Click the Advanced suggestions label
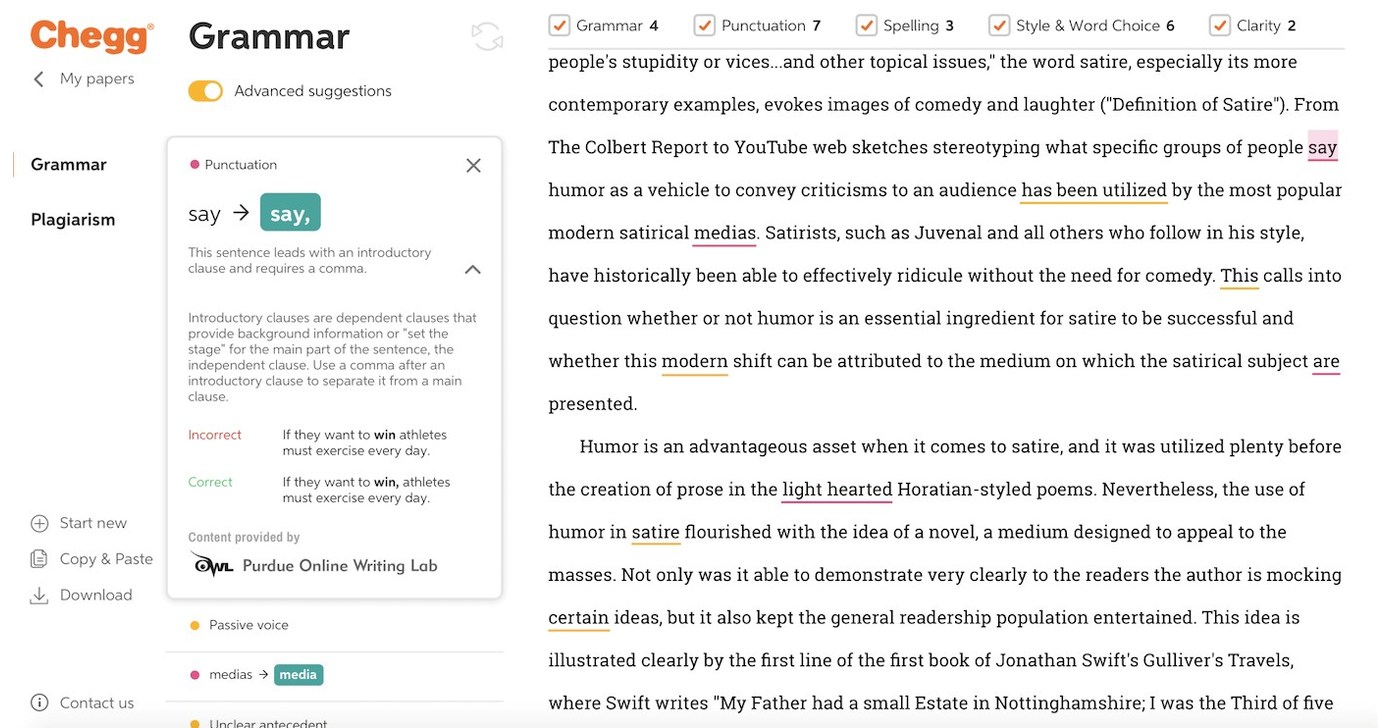 [313, 91]
